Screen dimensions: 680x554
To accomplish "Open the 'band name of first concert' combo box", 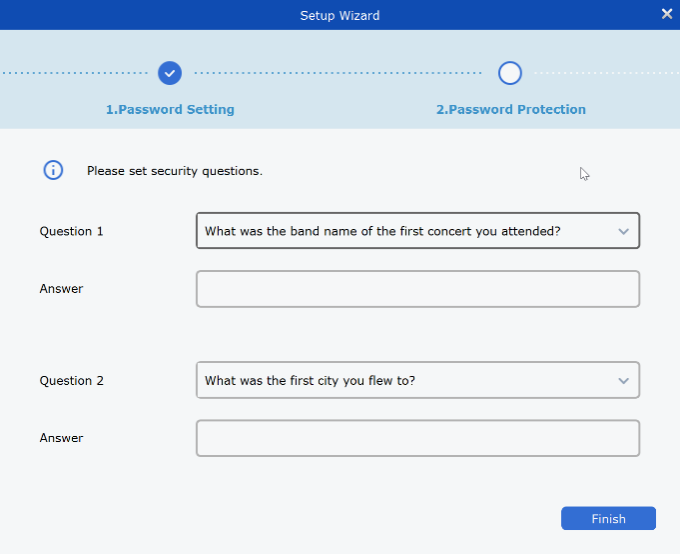I will coord(400,231).
